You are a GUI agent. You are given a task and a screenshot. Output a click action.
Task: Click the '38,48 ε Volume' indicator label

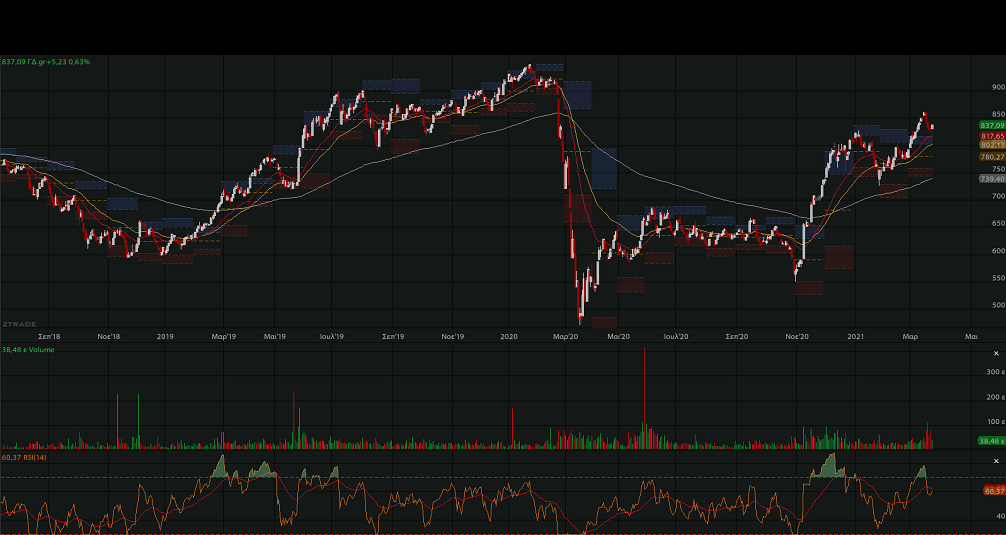[x=28, y=350]
